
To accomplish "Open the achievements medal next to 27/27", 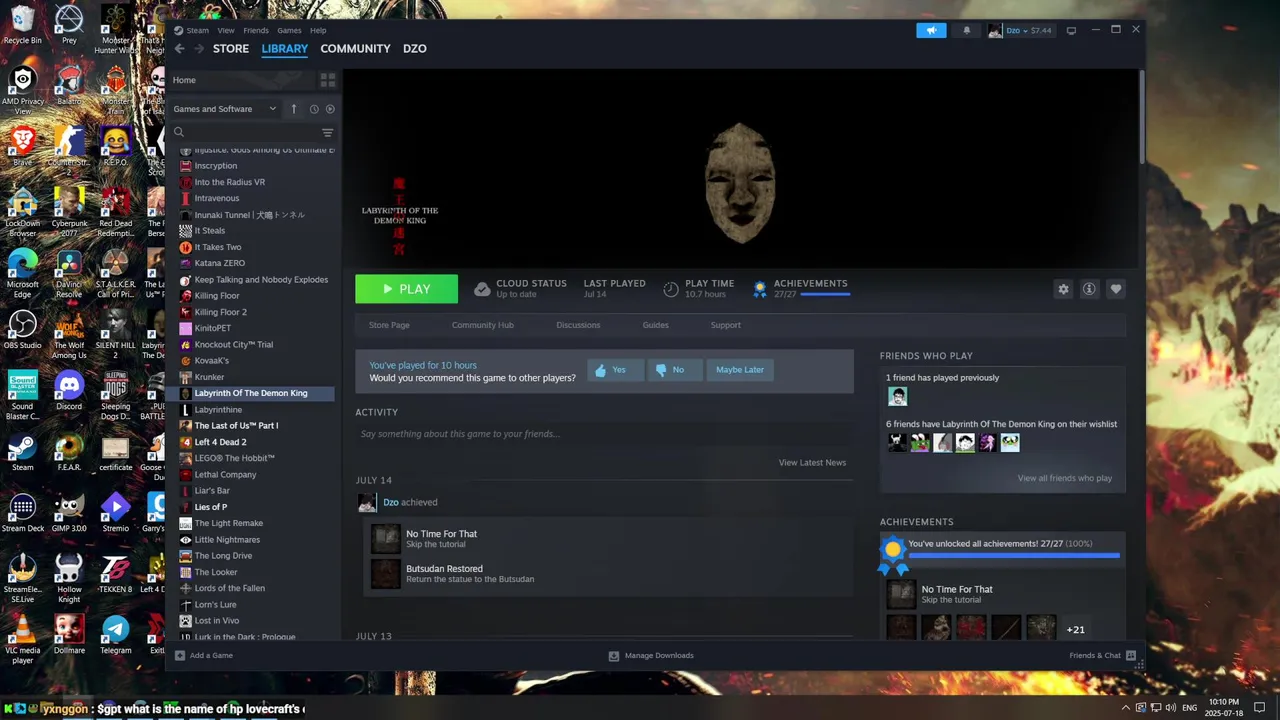I will click(x=760, y=289).
